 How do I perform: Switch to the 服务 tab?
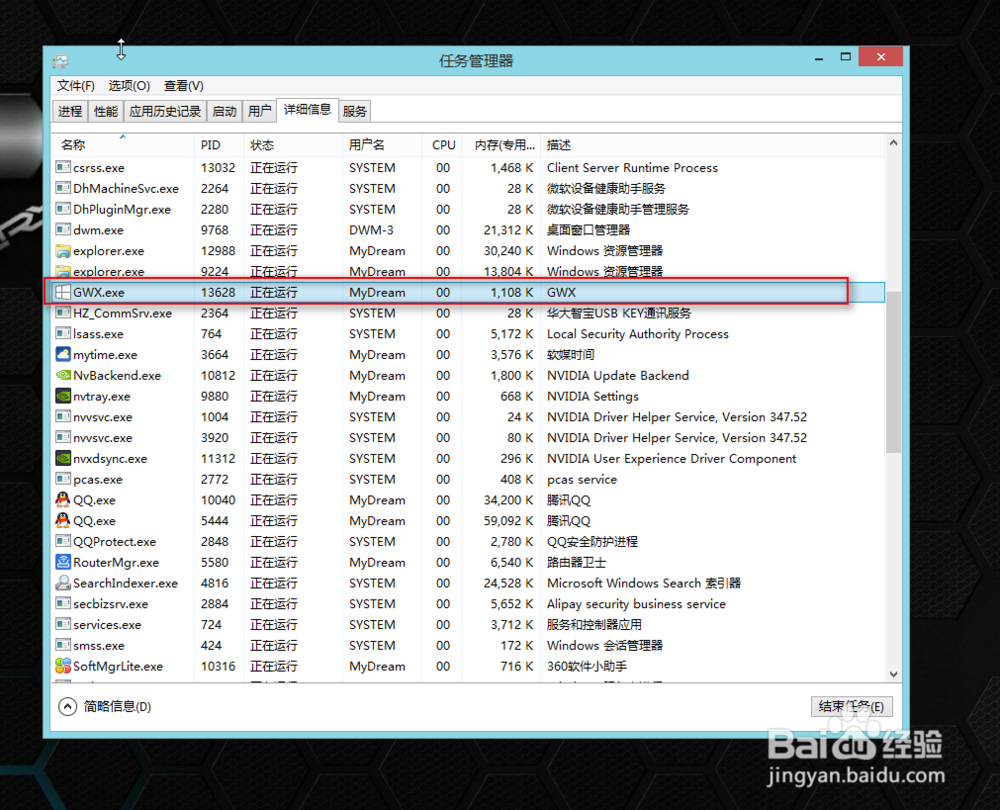(353, 110)
